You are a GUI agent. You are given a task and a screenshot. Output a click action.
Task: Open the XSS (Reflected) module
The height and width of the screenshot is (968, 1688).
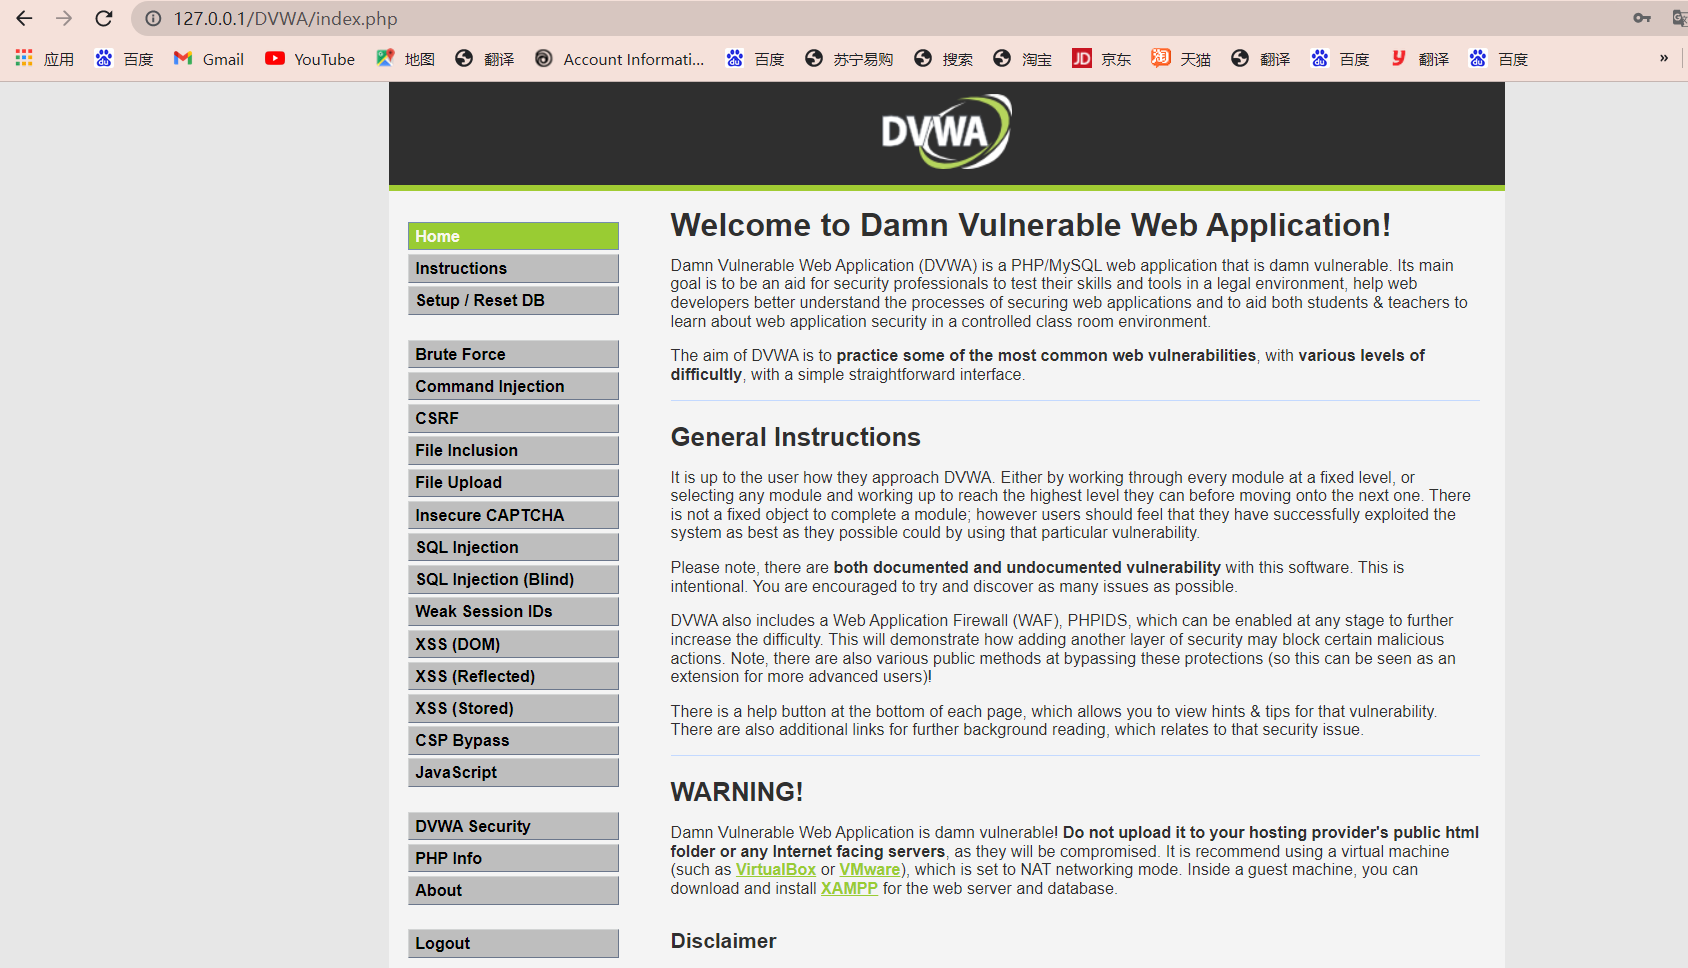pos(513,676)
